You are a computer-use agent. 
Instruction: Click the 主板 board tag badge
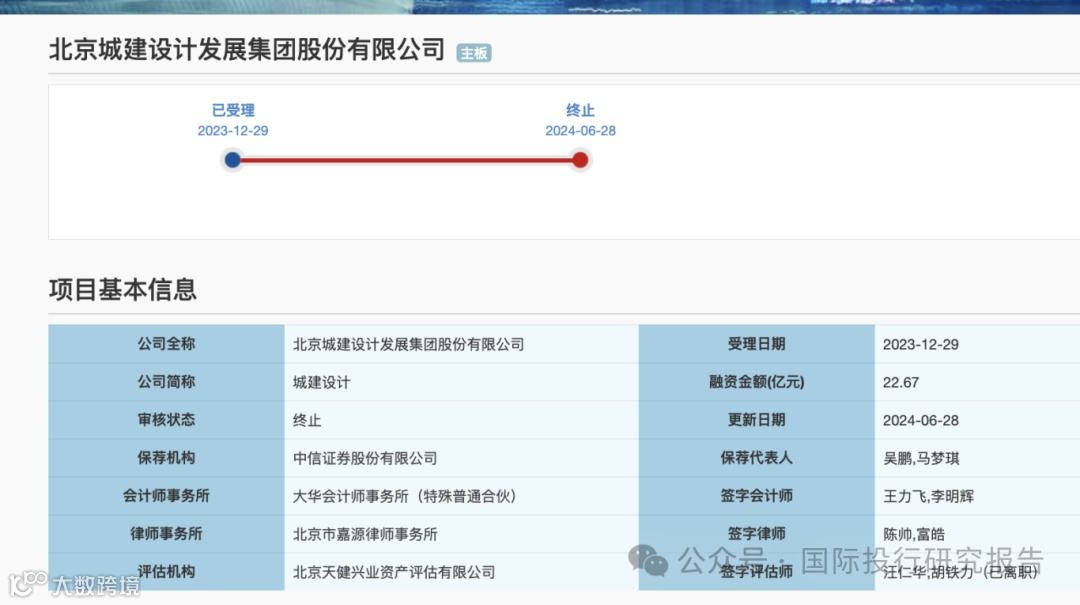click(x=474, y=53)
